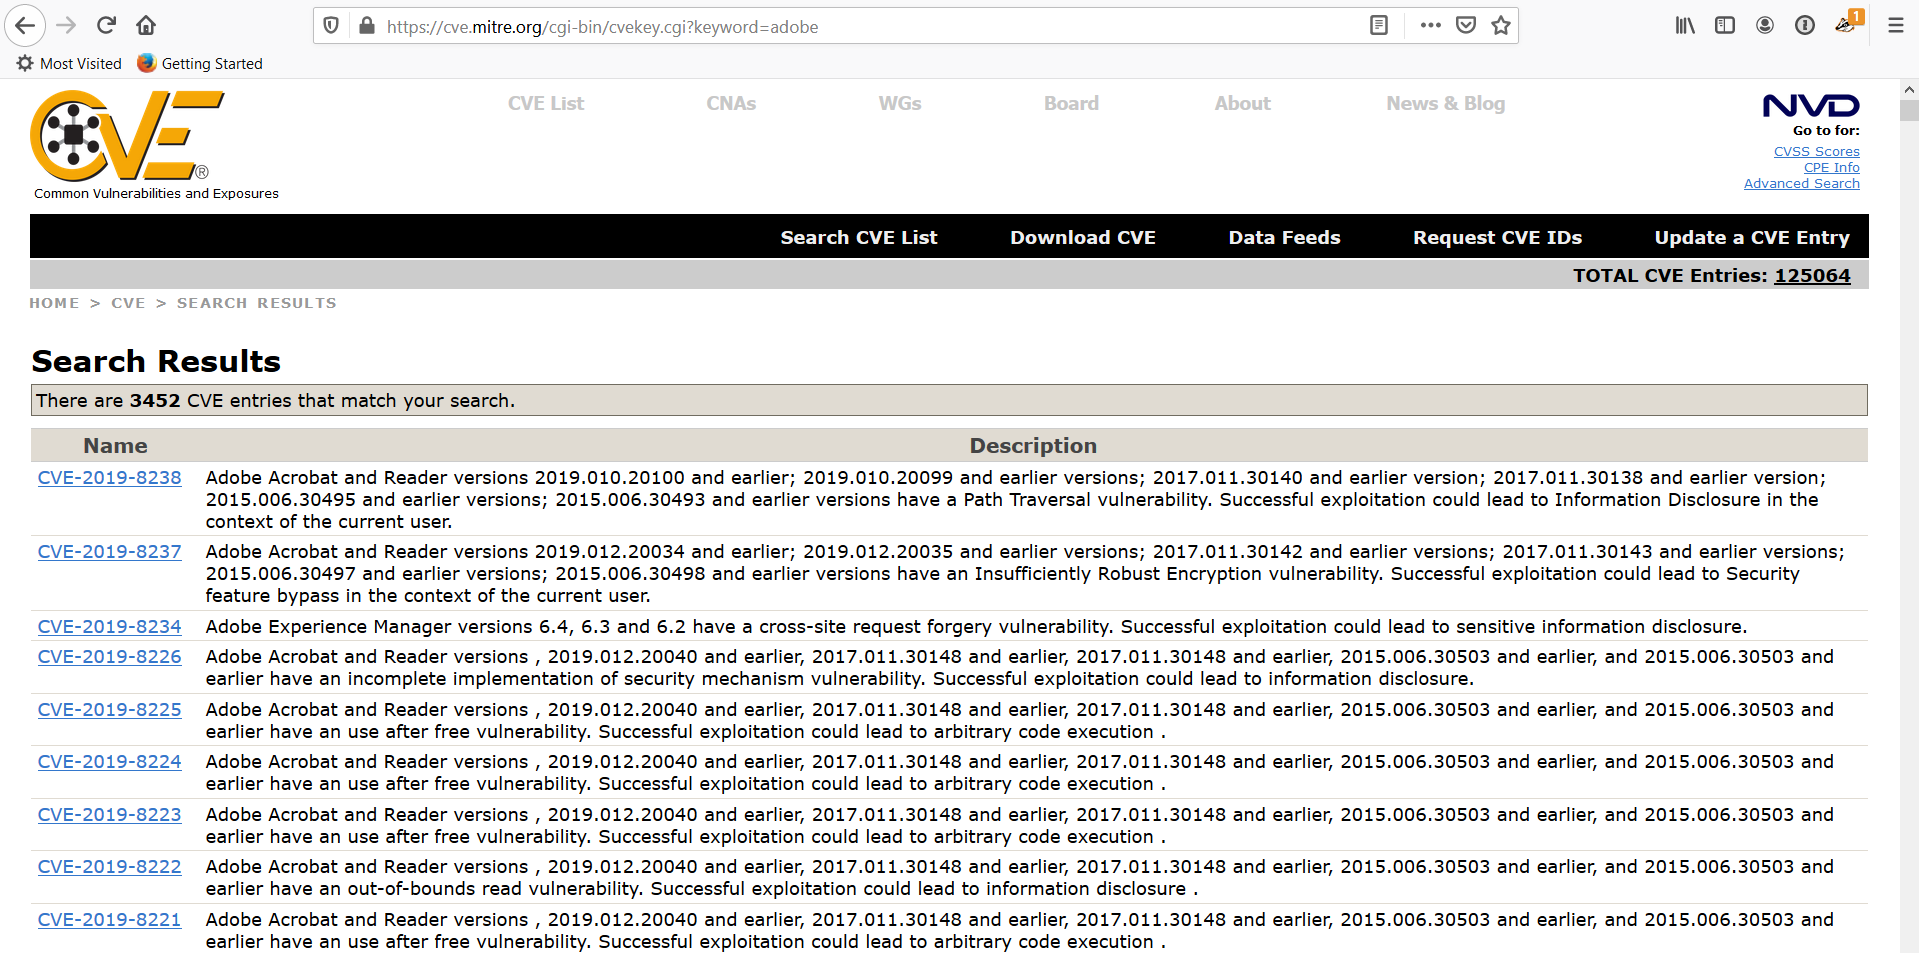Open CPE Info link

[1831, 168]
